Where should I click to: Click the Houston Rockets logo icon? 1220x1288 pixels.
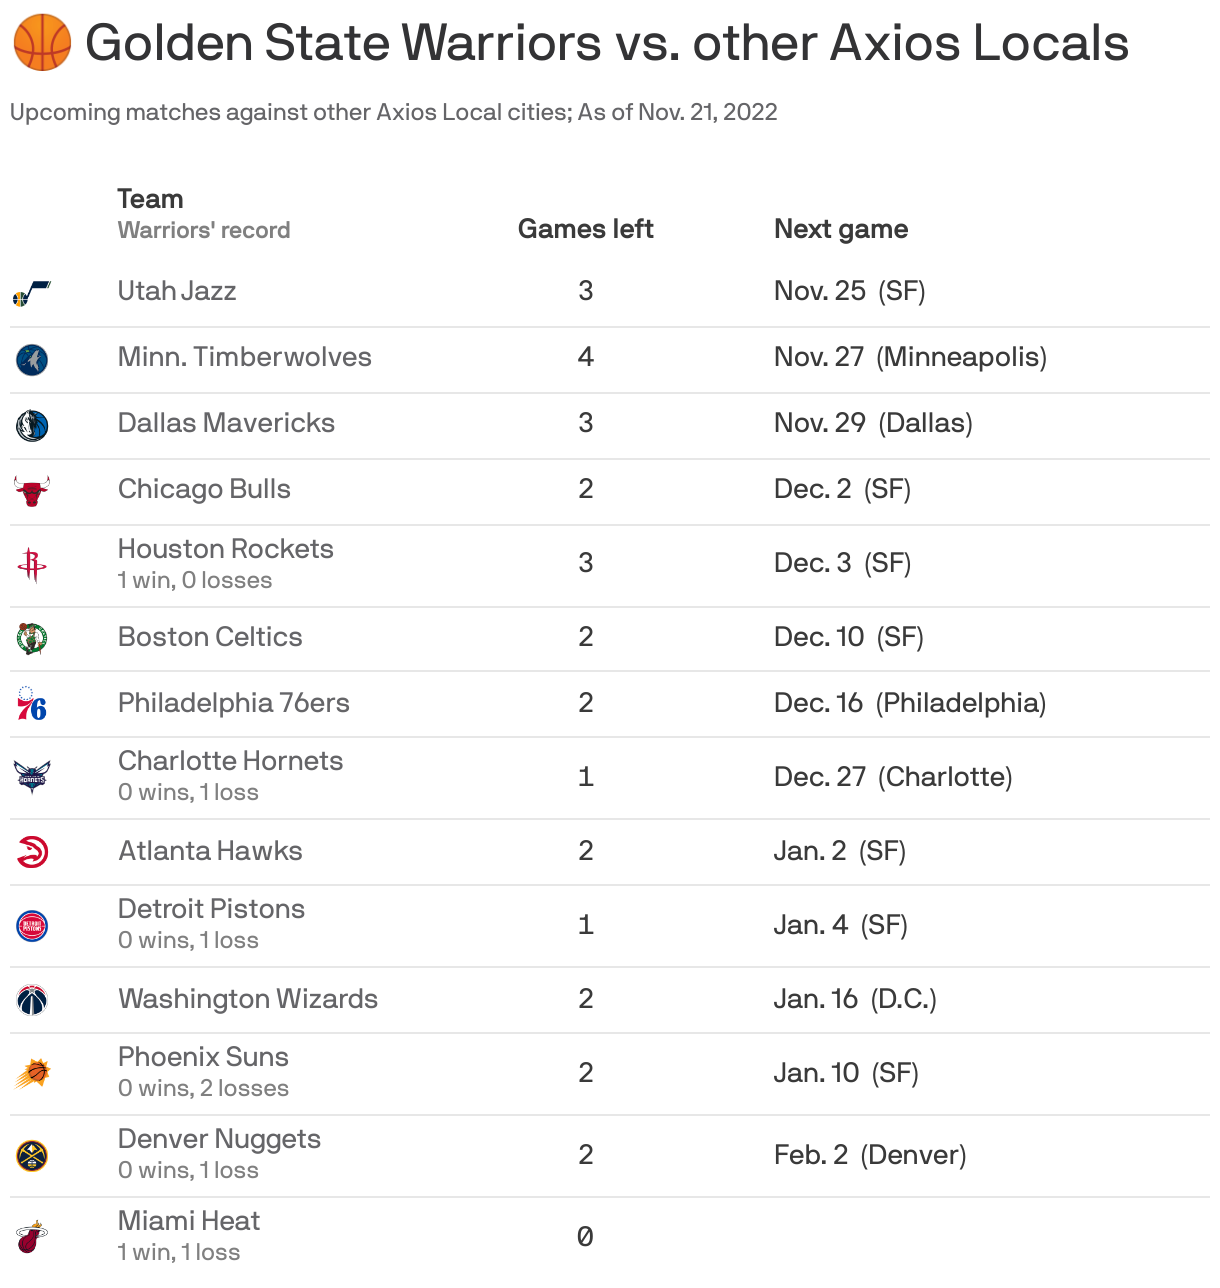[32, 566]
